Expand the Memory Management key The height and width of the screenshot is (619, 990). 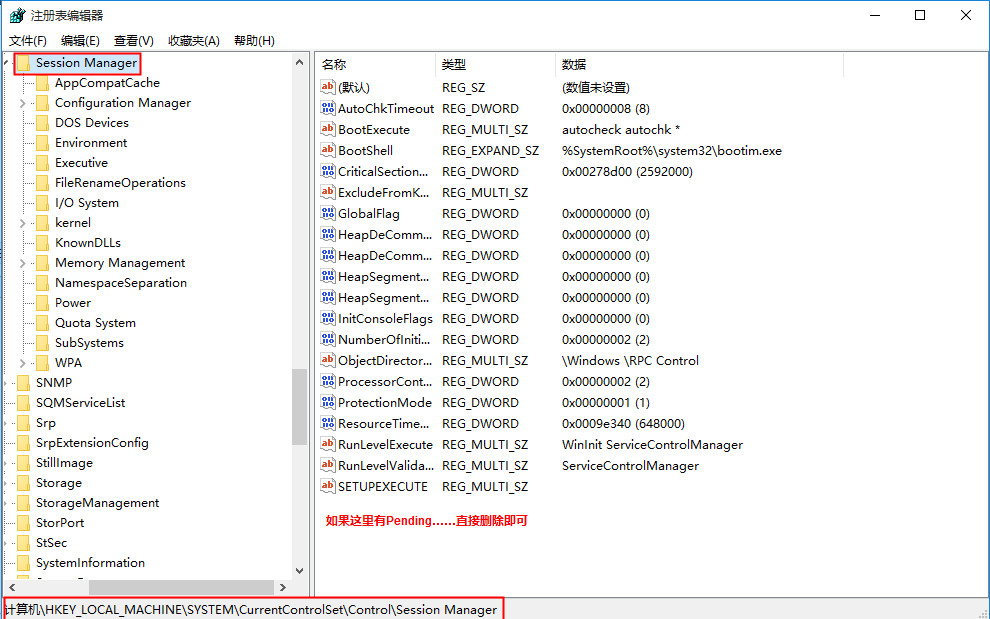click(x=23, y=263)
